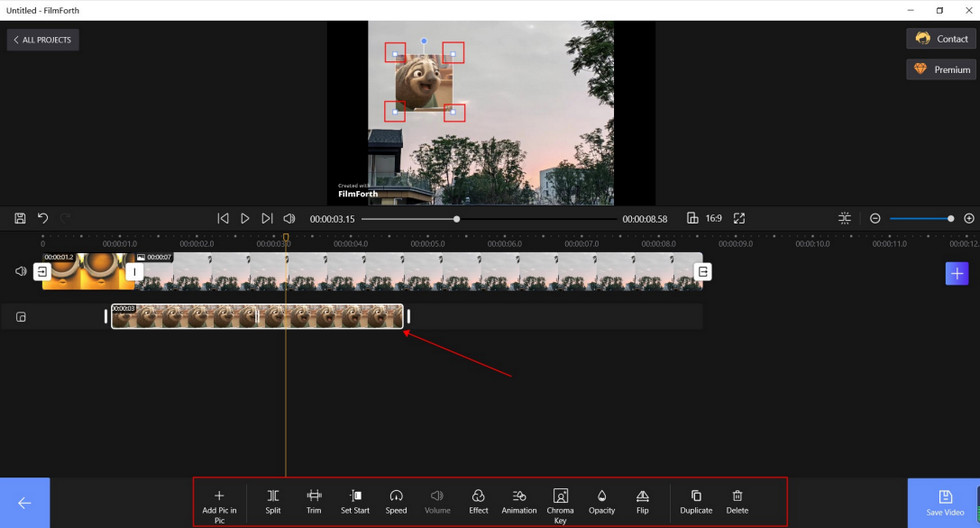The width and height of the screenshot is (980, 528).
Task: Select the Split tool
Action: click(273, 502)
